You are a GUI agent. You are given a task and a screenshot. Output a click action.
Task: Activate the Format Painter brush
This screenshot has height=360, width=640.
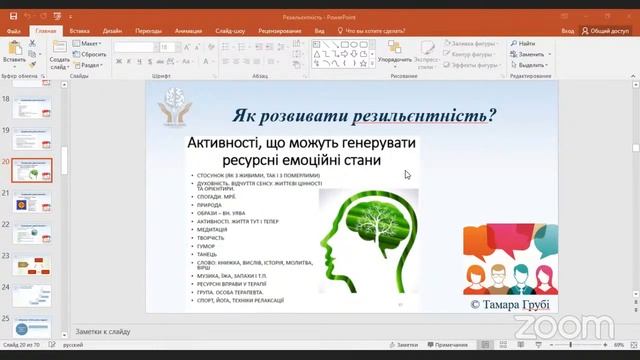[x=32, y=64]
